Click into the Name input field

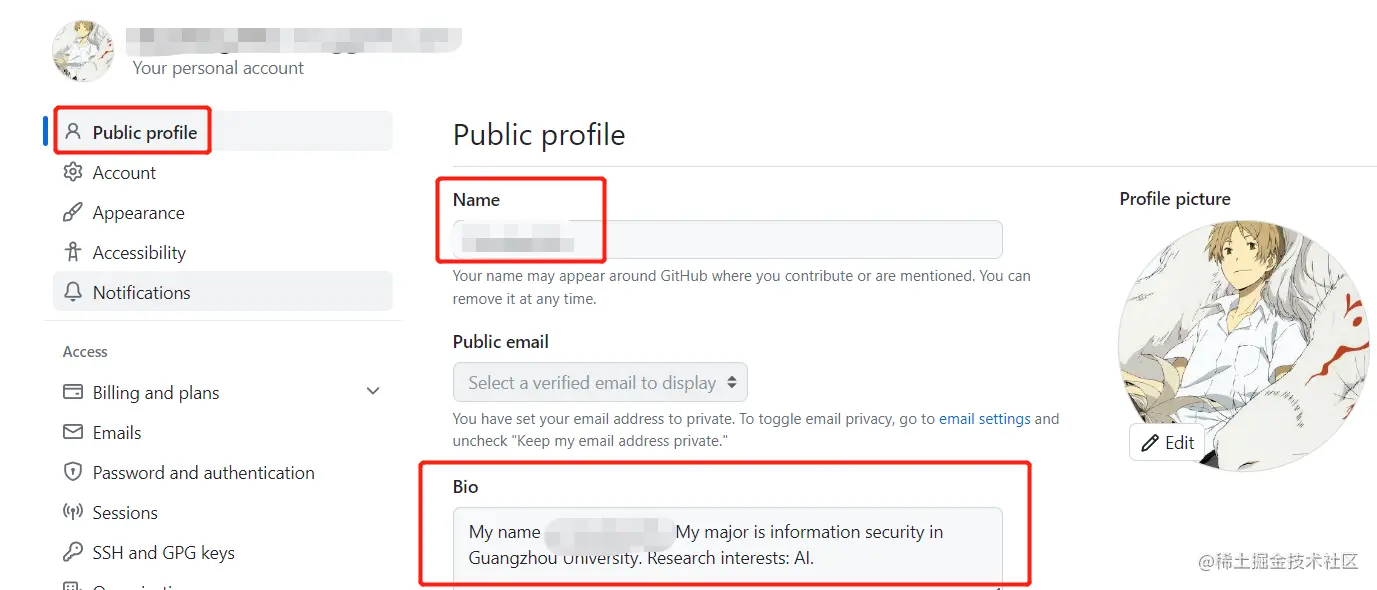point(727,240)
